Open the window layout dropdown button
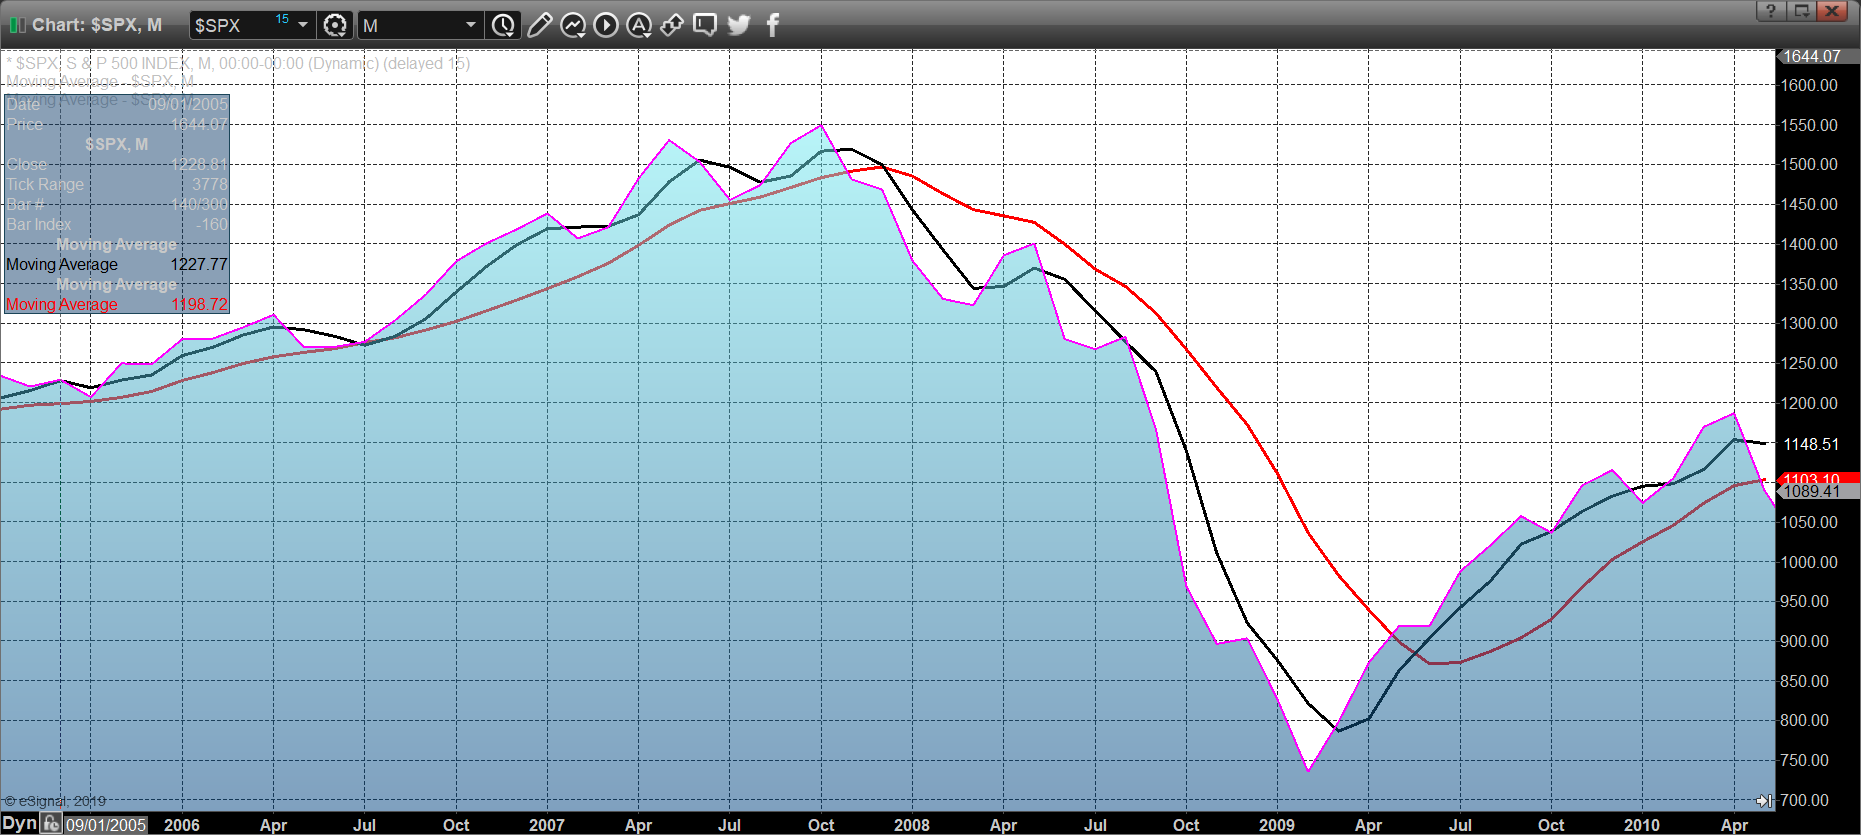 1801,11
